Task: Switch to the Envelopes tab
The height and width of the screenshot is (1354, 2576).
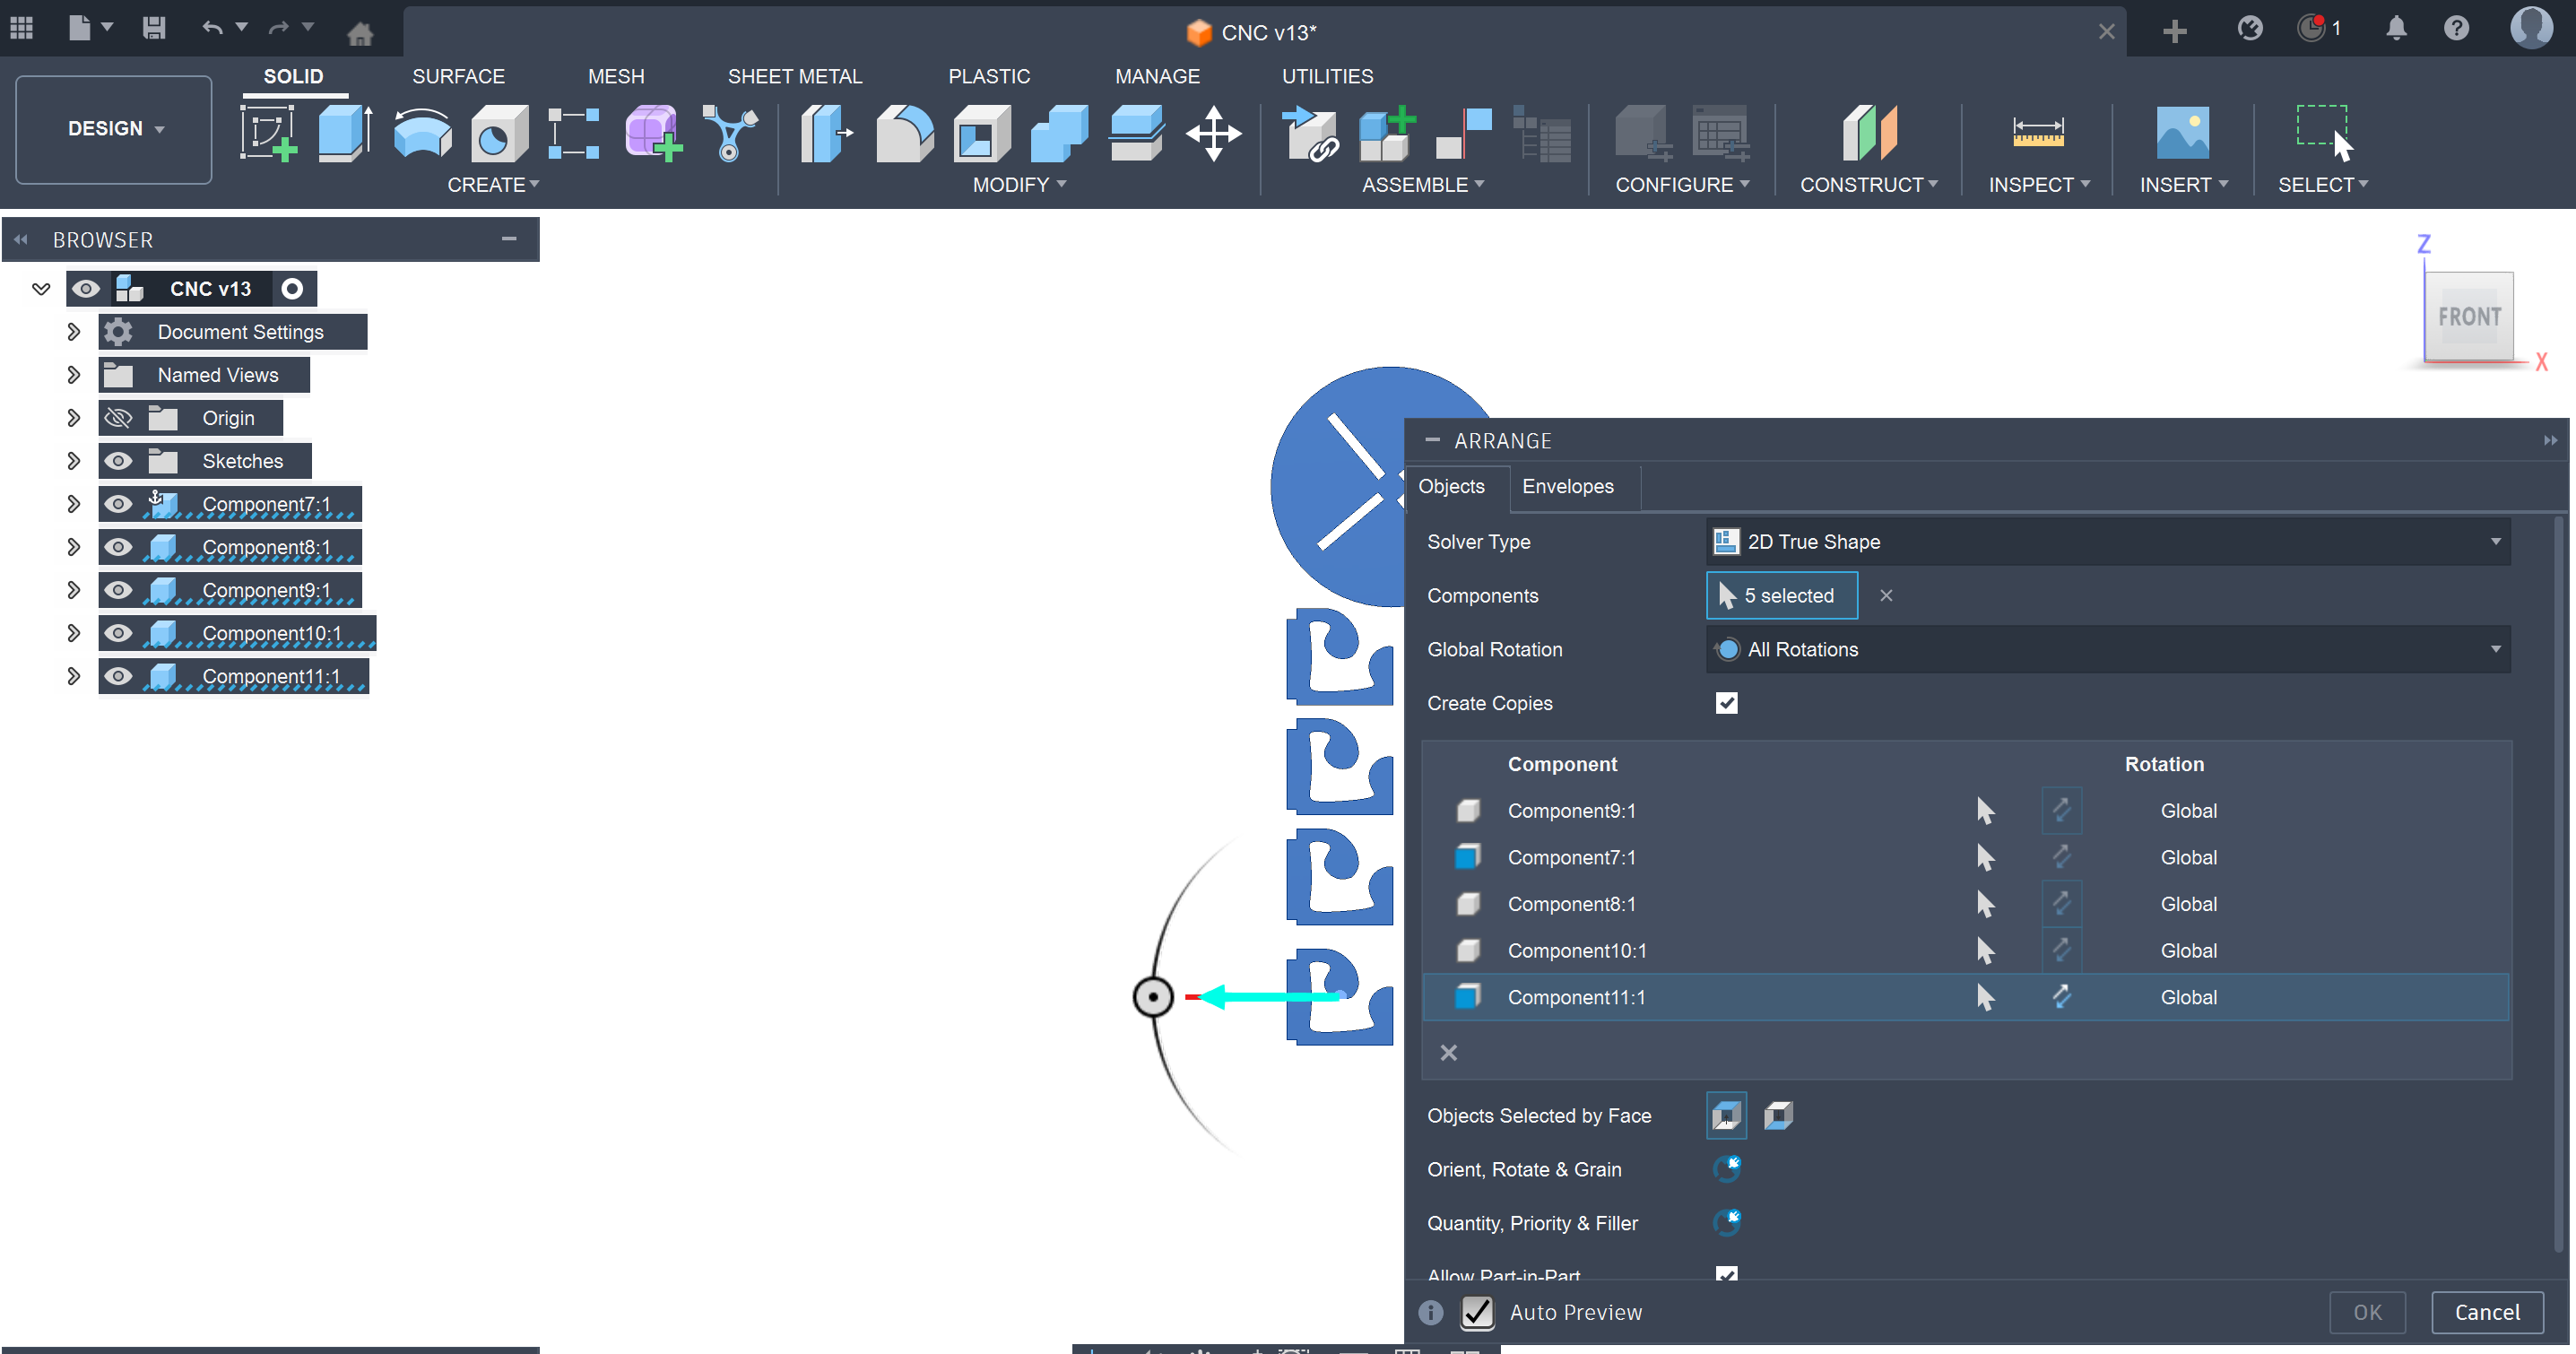Action: [1567, 487]
